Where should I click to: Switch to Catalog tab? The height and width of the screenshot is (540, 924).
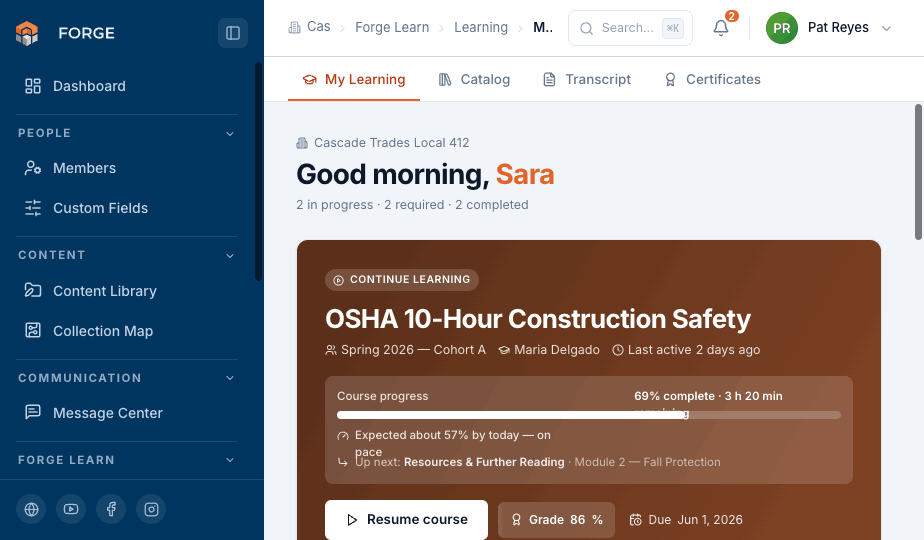(474, 80)
